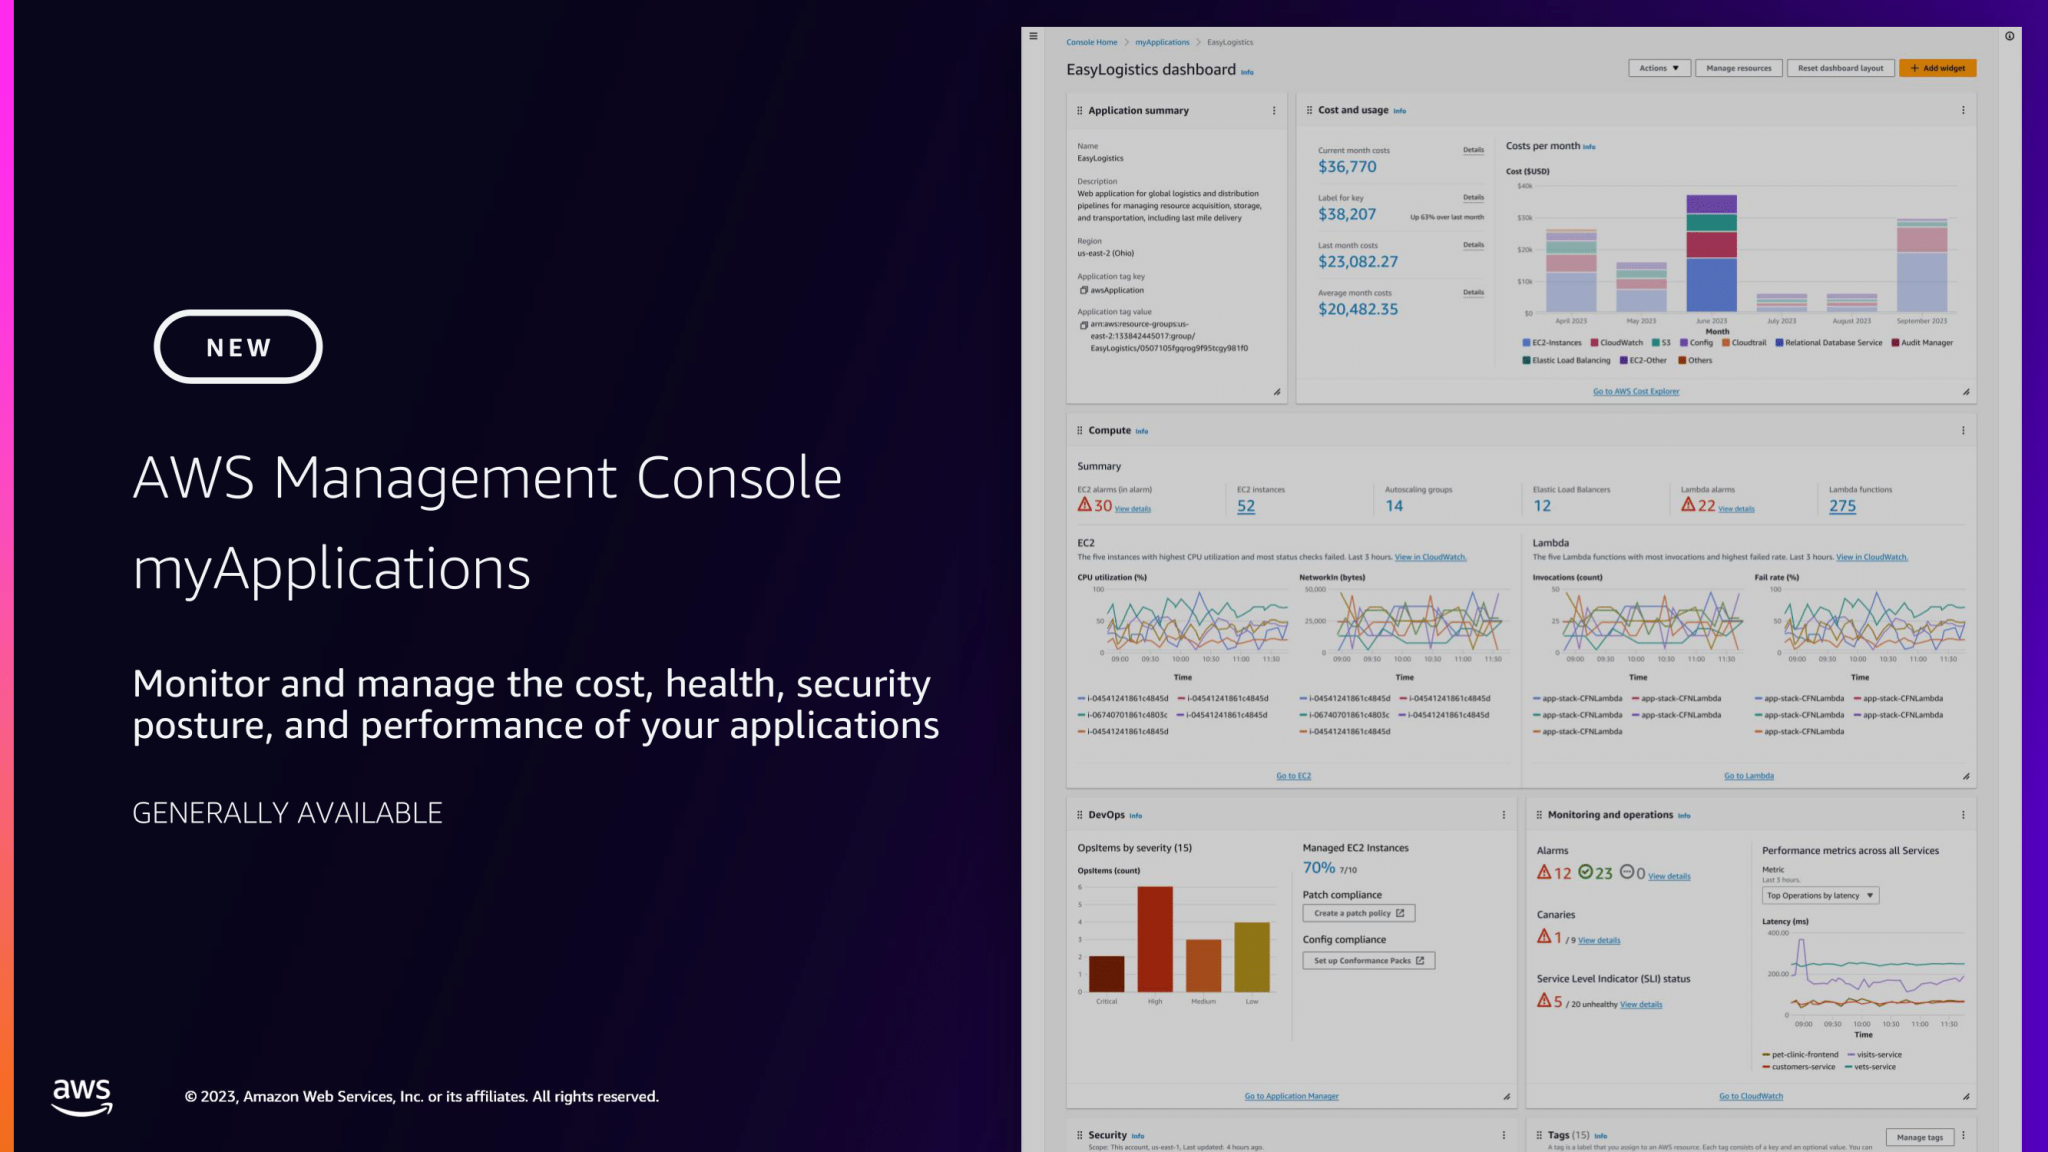Copy the application tag value ARN

click(x=1083, y=325)
